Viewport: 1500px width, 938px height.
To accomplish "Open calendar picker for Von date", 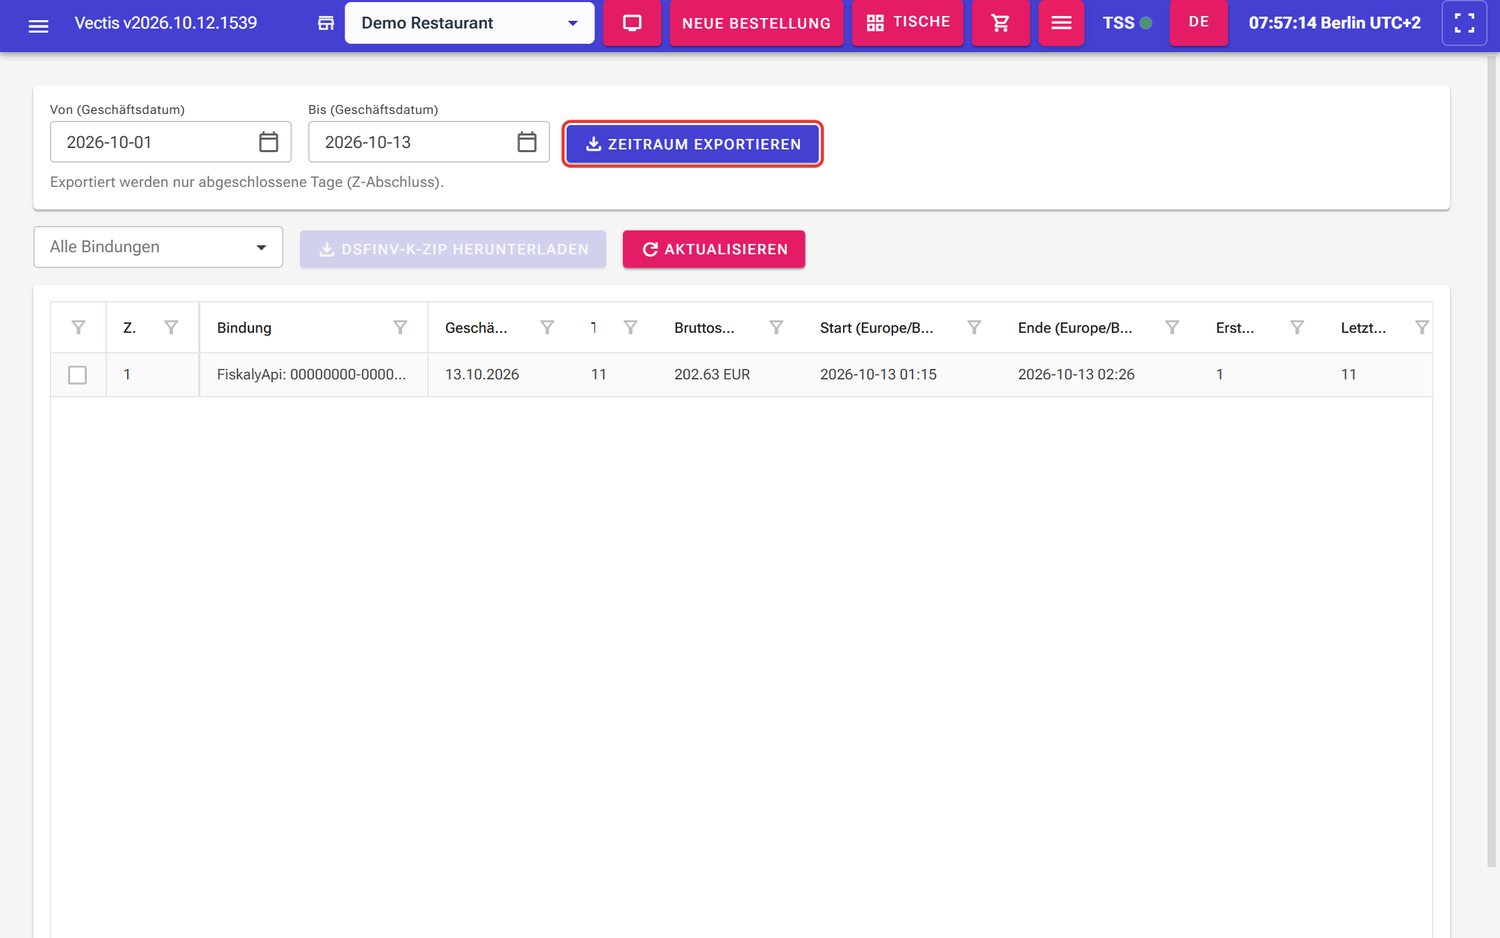I will [x=268, y=142].
